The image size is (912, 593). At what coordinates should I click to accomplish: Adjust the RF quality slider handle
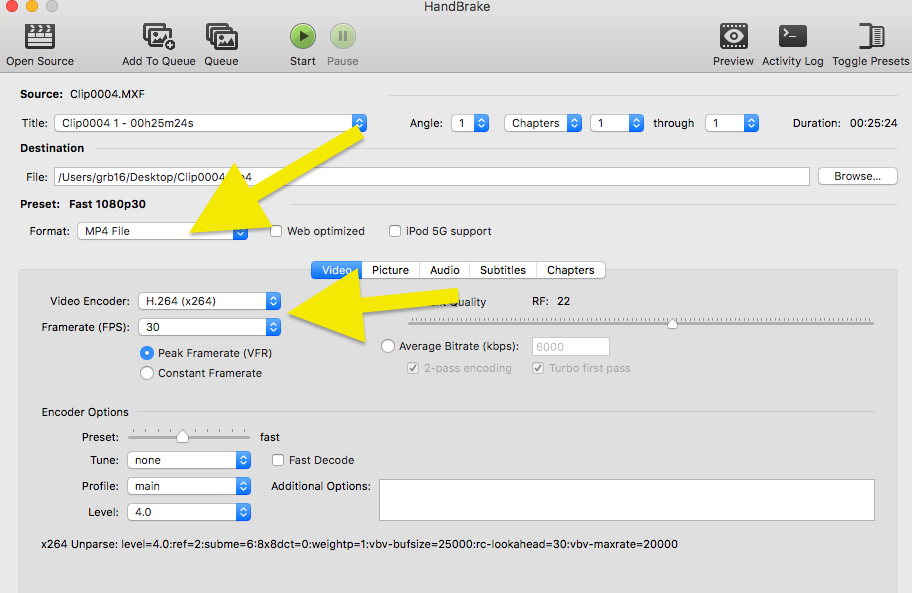[672, 323]
